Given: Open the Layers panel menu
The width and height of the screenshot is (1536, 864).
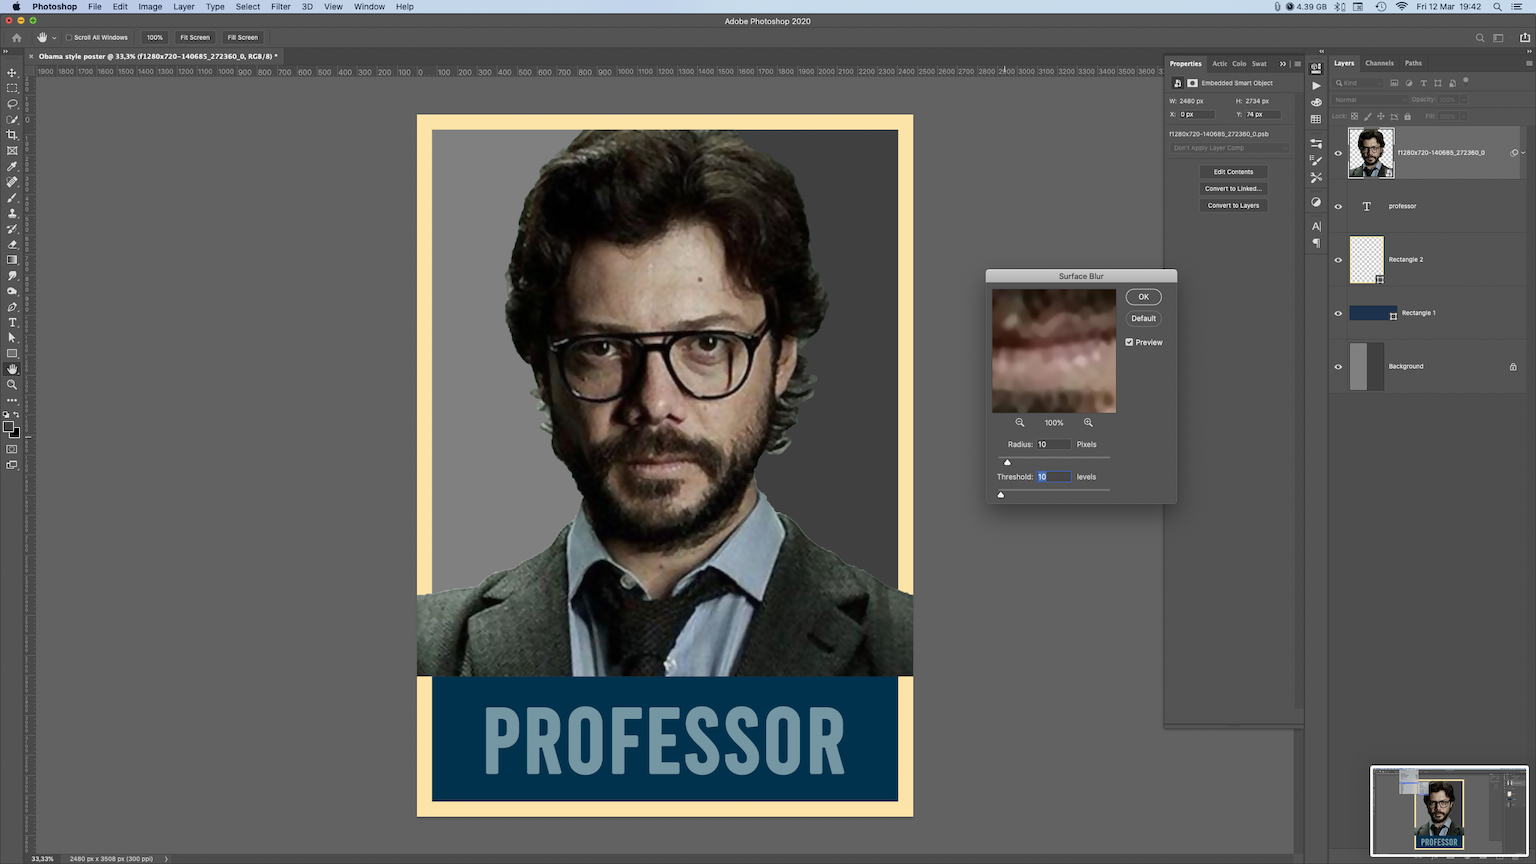Looking at the screenshot, I should click(x=1528, y=63).
